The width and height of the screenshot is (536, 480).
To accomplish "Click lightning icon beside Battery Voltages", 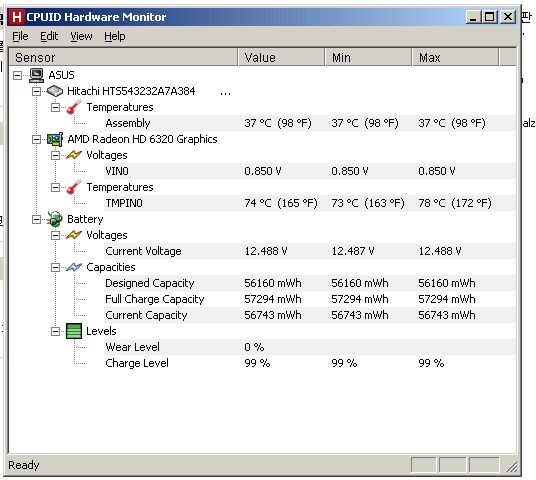I will click(74, 235).
